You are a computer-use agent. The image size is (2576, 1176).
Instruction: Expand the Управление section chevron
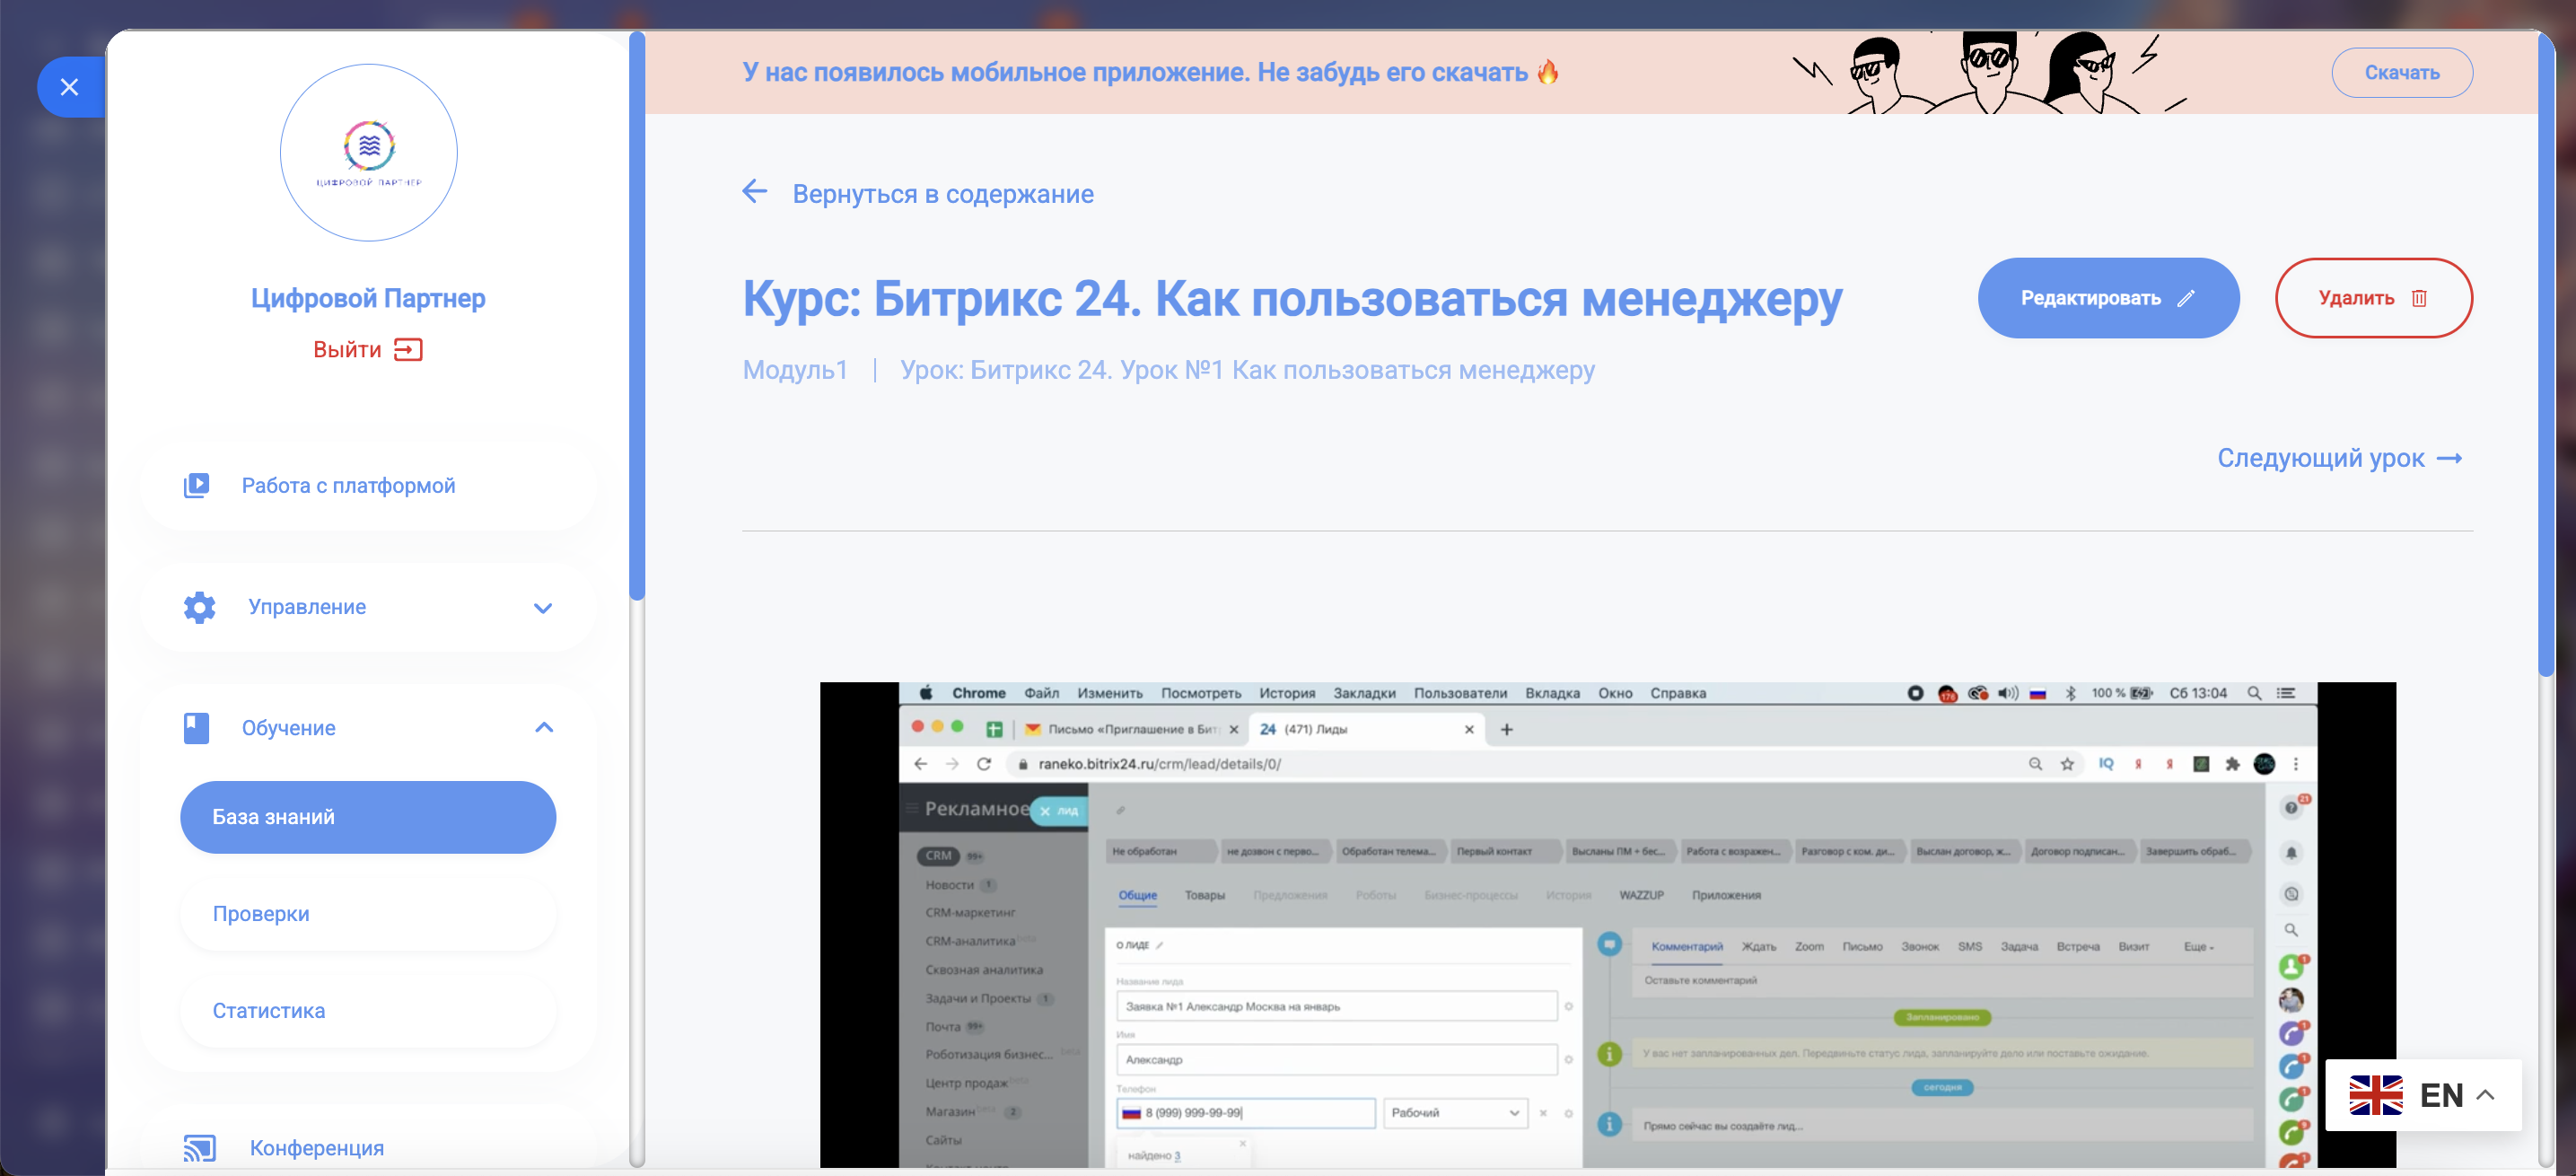coord(543,607)
